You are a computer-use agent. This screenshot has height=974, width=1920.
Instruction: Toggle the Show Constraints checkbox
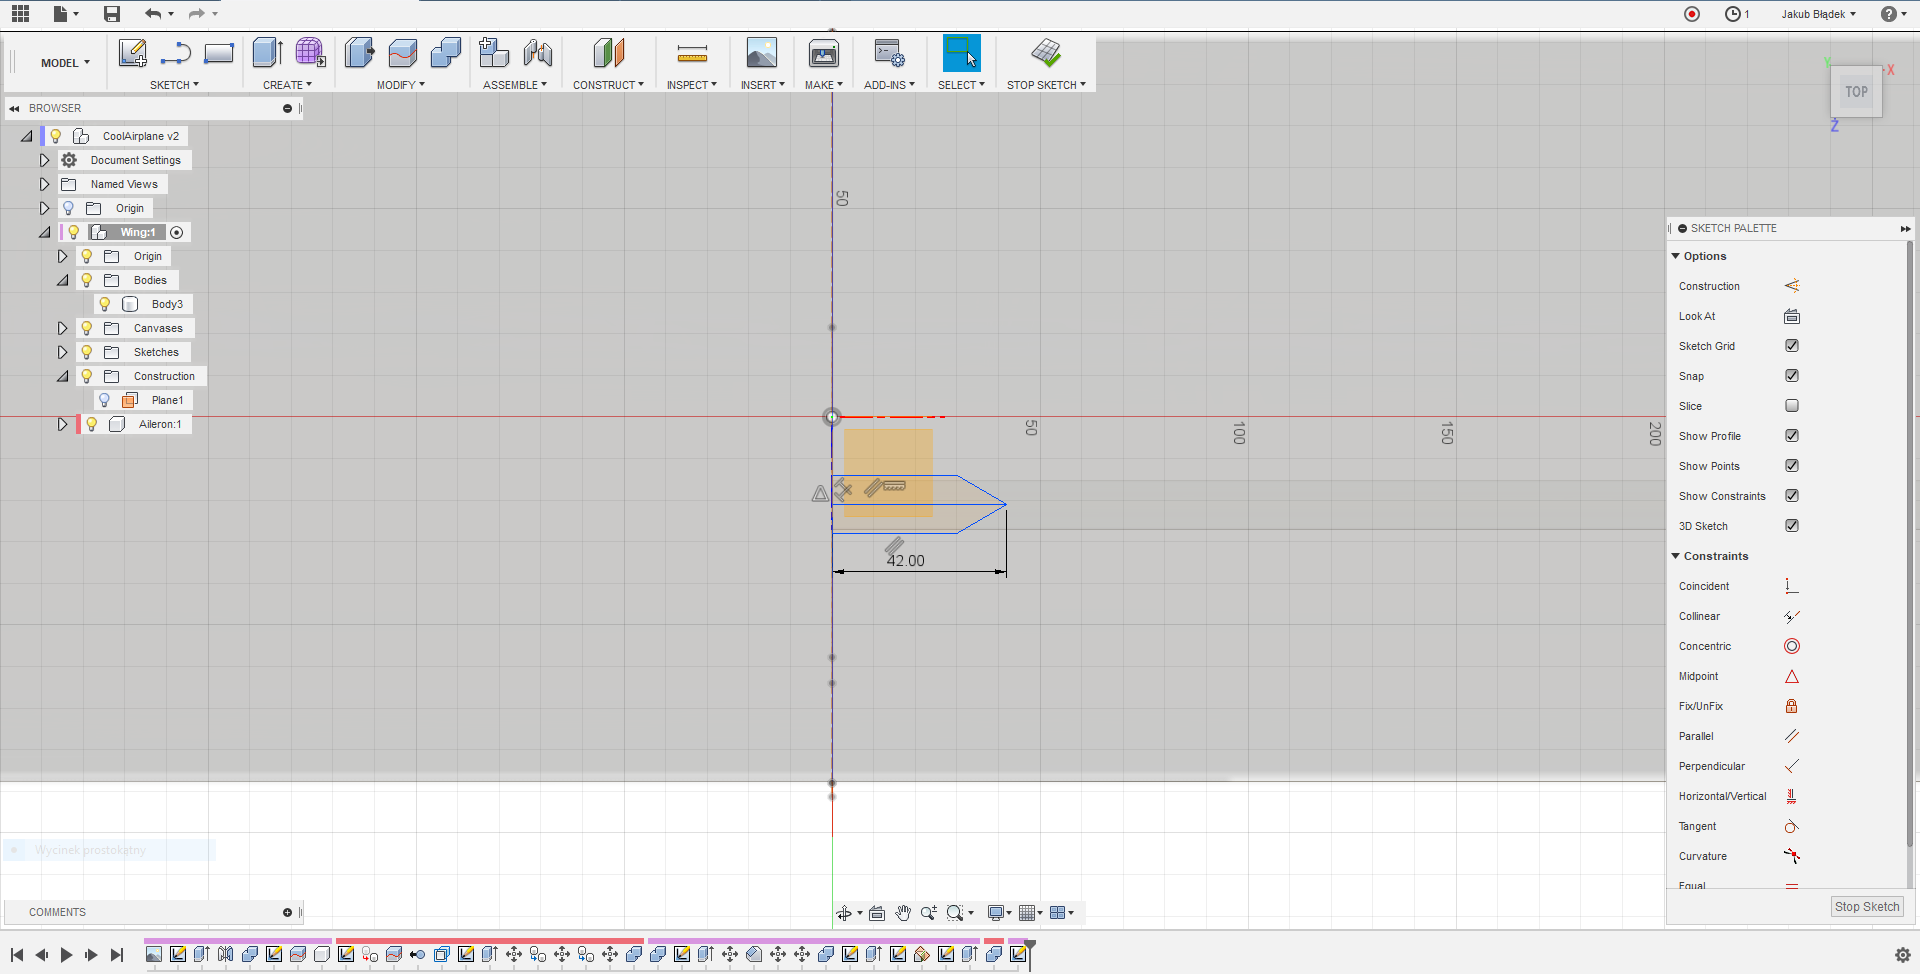(x=1792, y=496)
